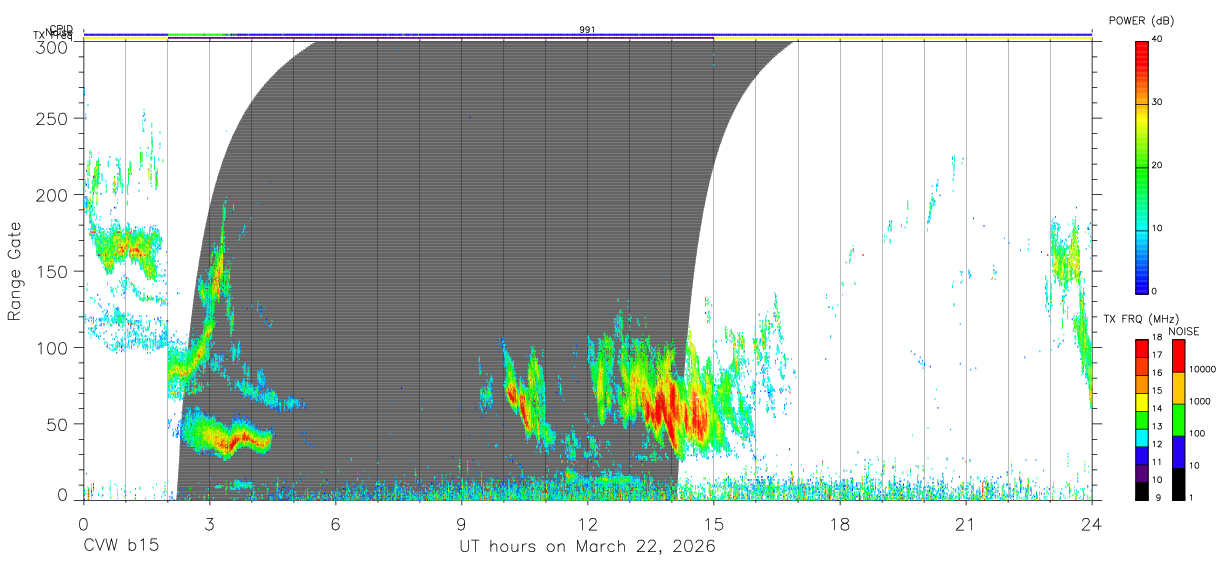Viewport: 1228px width, 567px height.
Task: Click the '1' label on NOISE scale
Action: (1190, 498)
